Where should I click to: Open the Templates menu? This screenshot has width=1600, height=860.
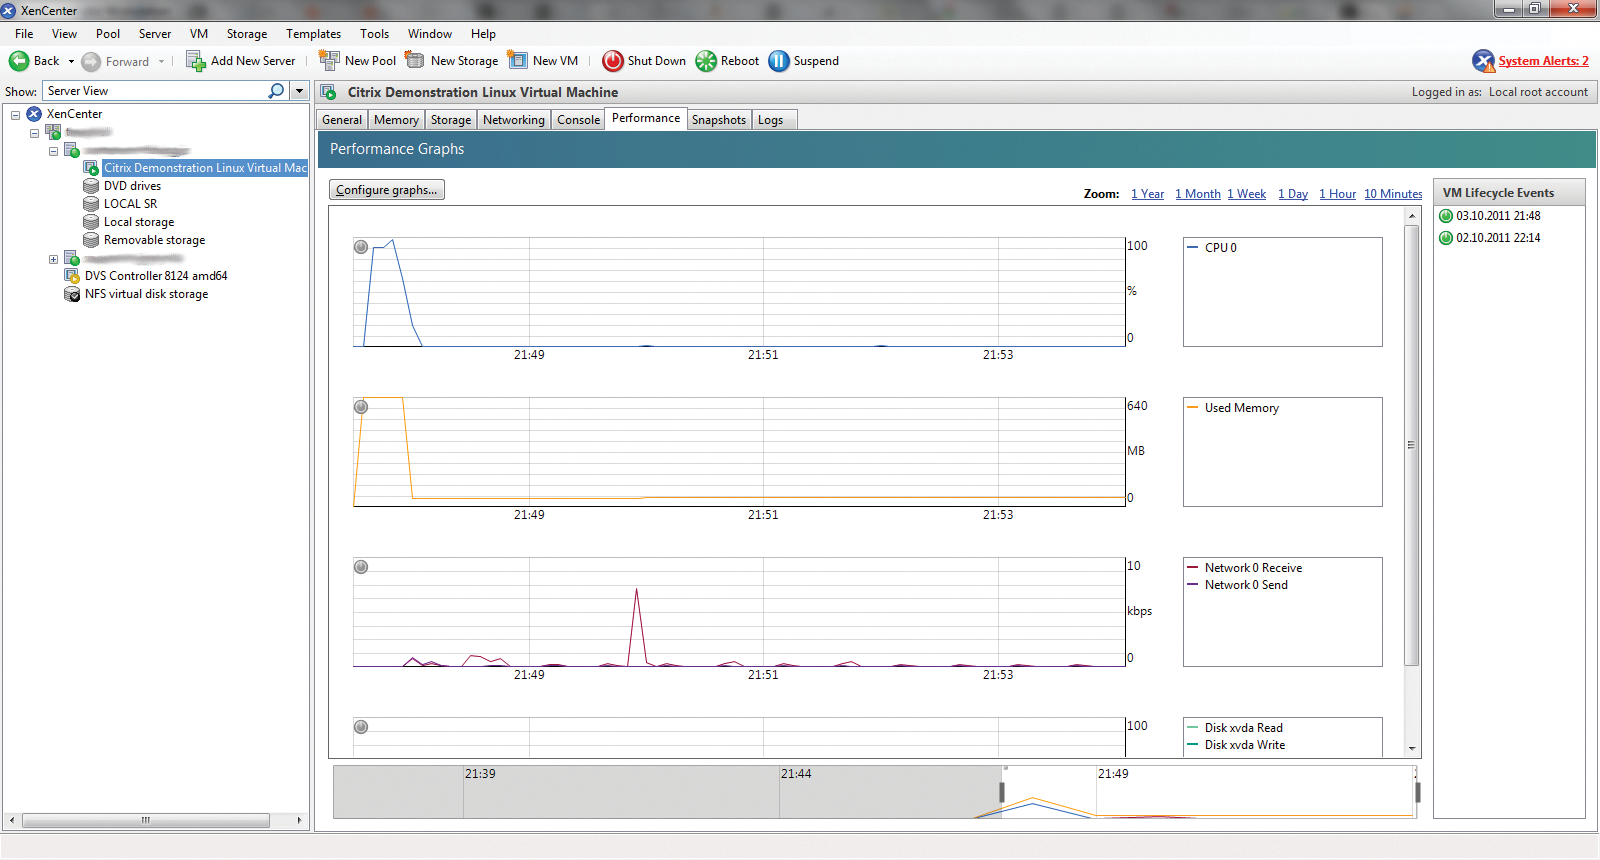313,34
